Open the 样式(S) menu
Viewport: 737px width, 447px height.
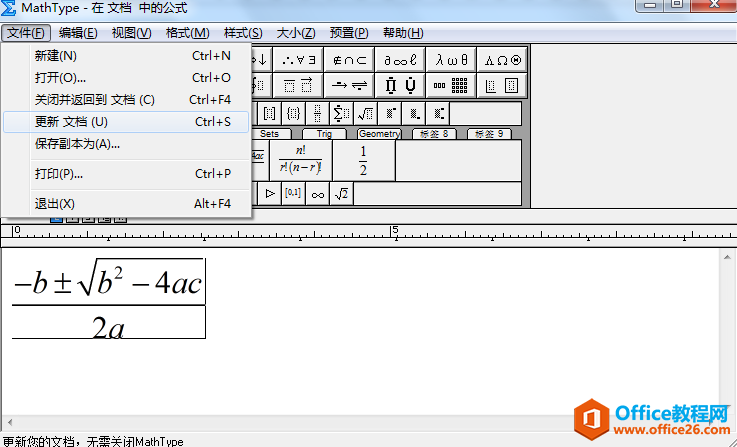tap(243, 33)
